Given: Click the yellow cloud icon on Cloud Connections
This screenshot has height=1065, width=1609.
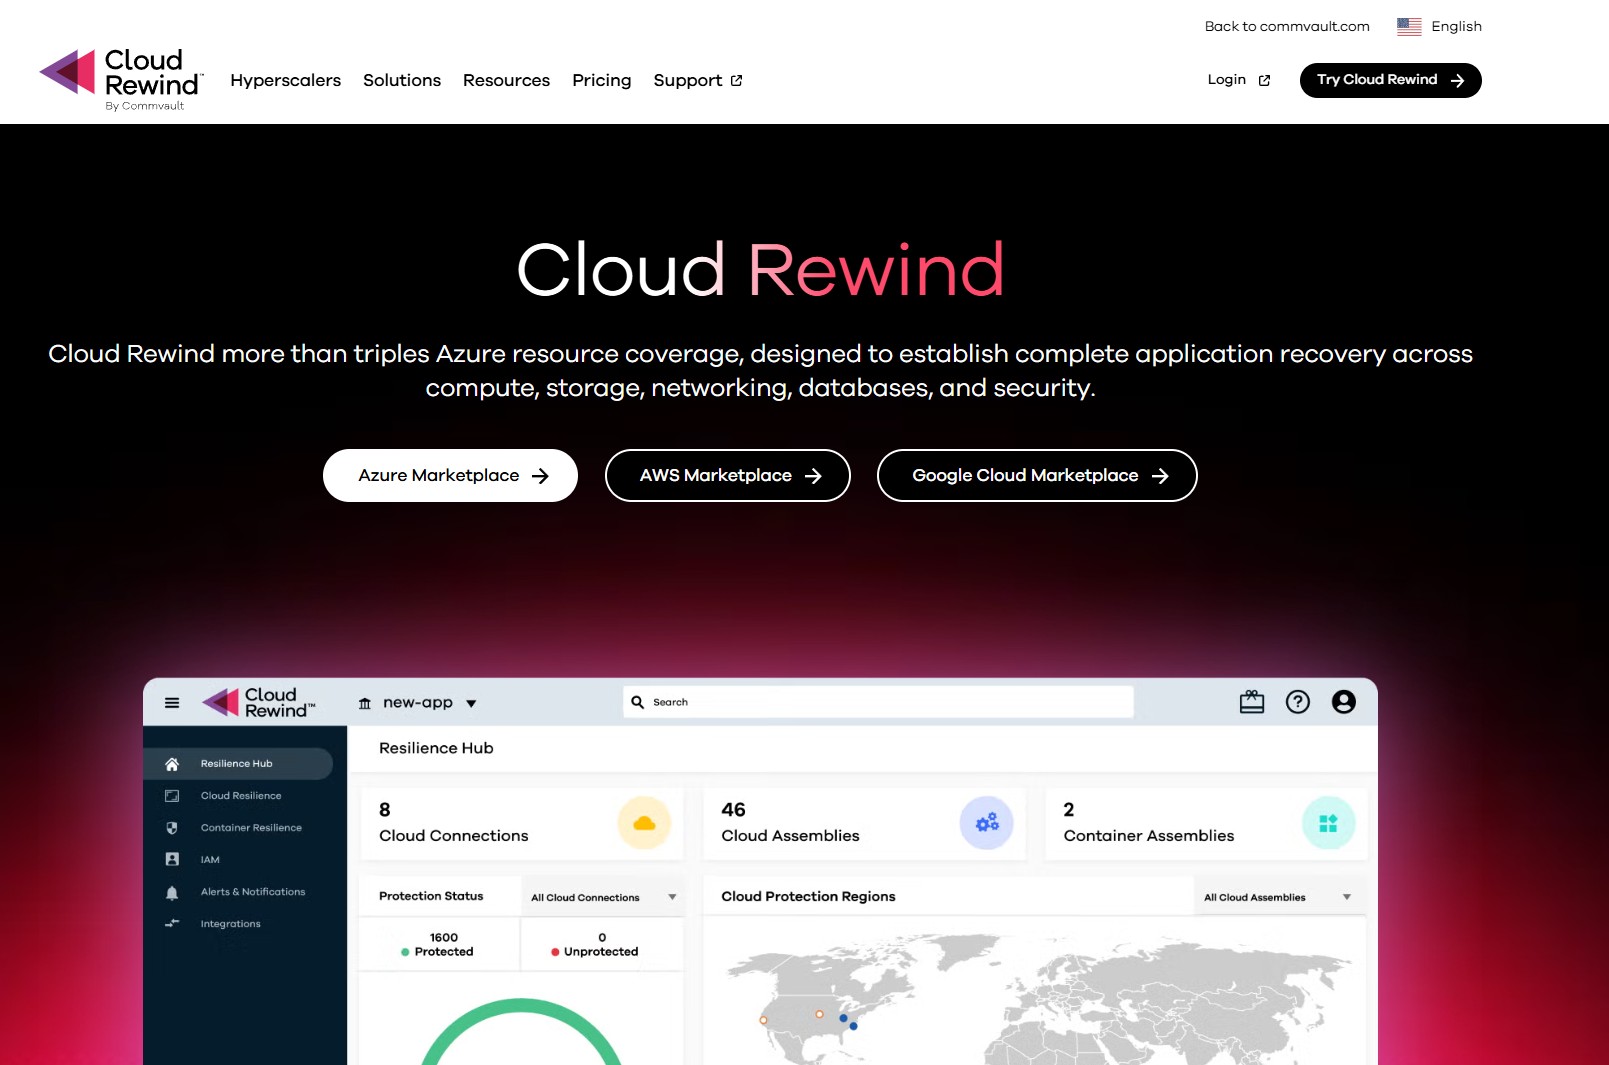Looking at the screenshot, I should (644, 823).
